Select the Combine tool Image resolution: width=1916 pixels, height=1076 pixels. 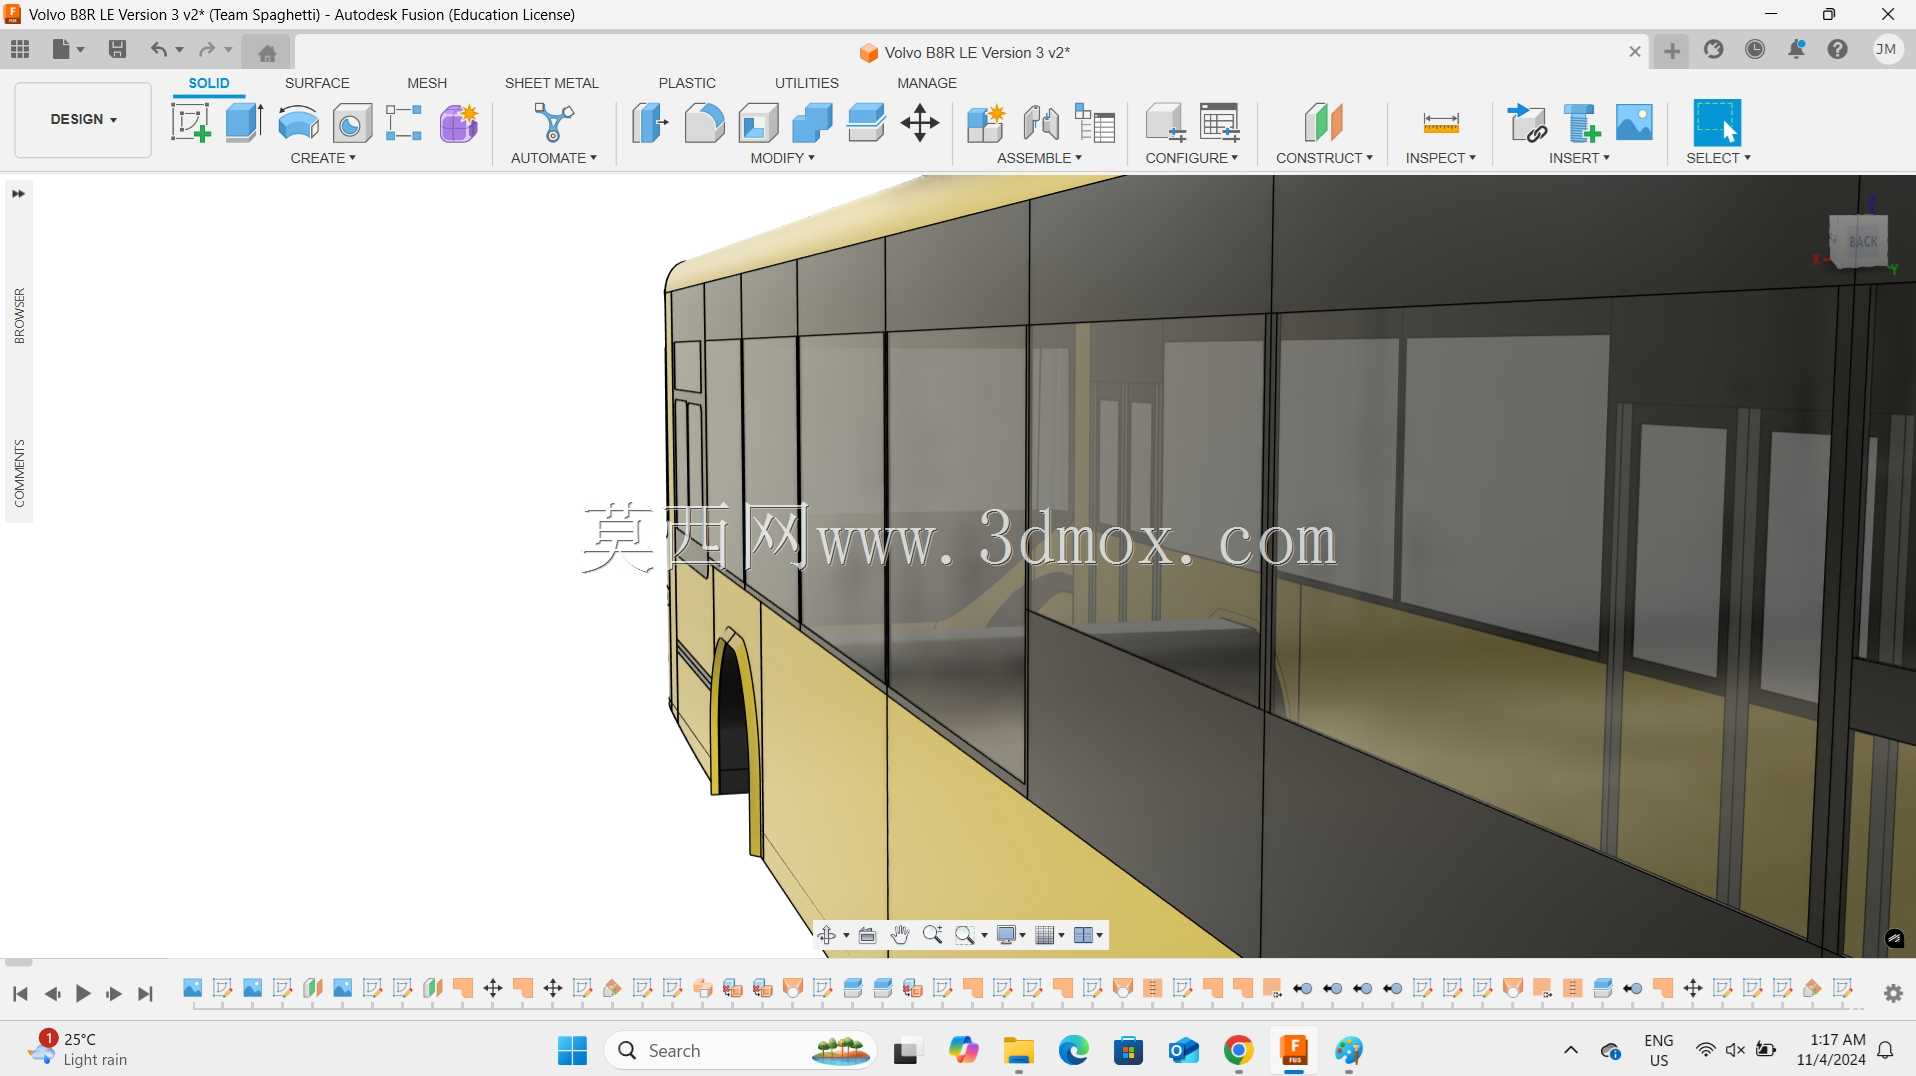pos(812,123)
